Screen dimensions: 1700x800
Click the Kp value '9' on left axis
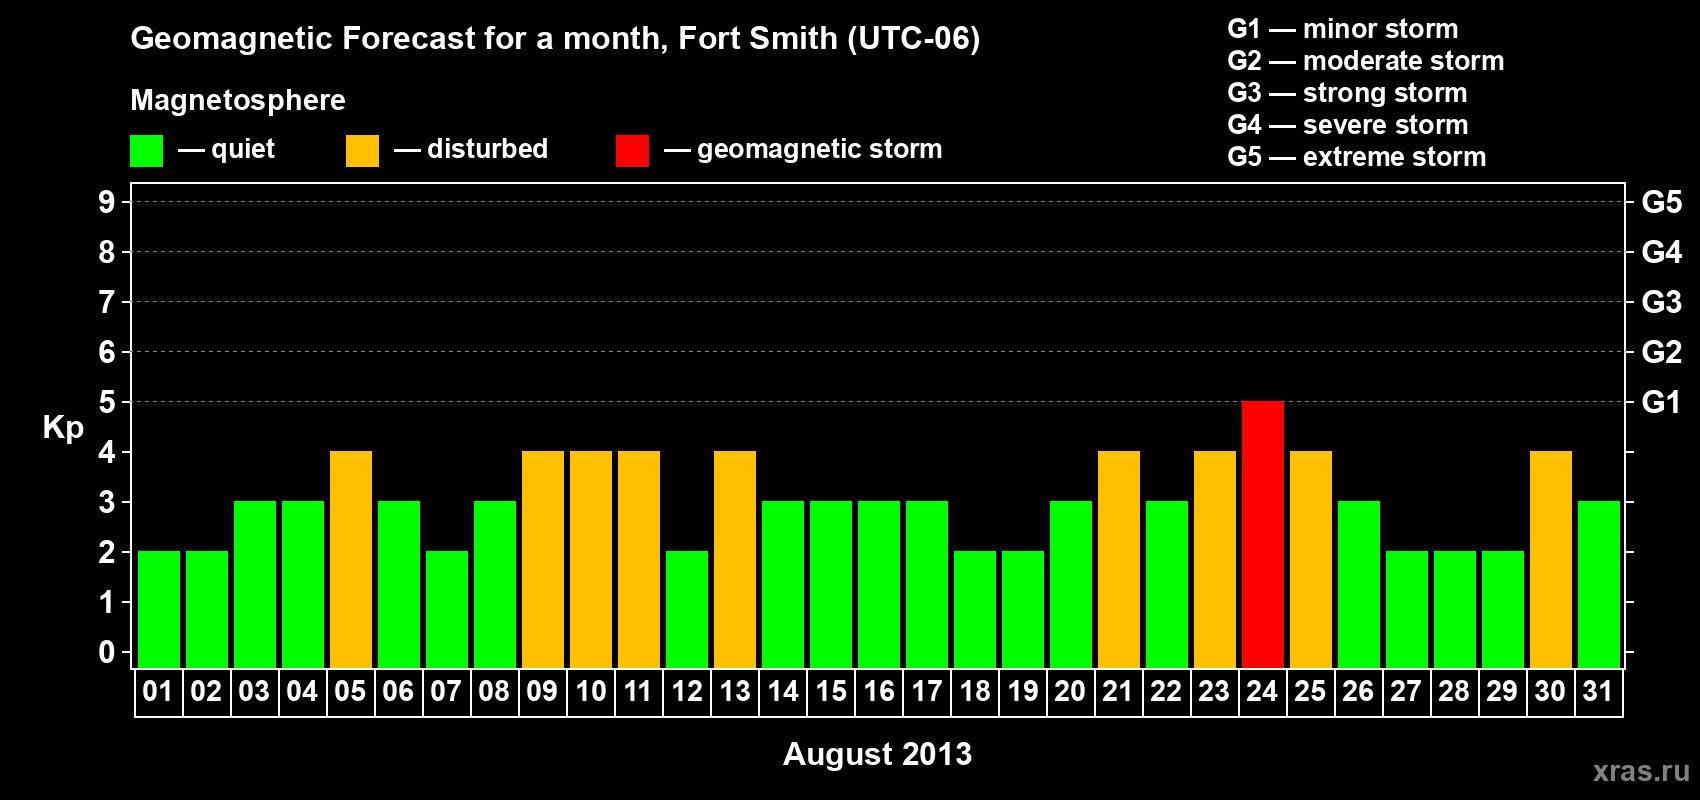coord(107,202)
